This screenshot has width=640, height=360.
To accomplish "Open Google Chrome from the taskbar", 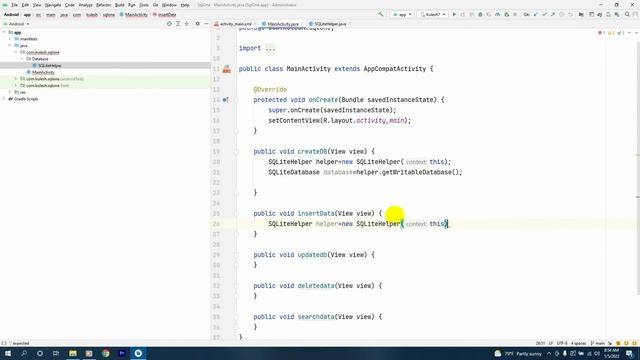I will (106, 353).
